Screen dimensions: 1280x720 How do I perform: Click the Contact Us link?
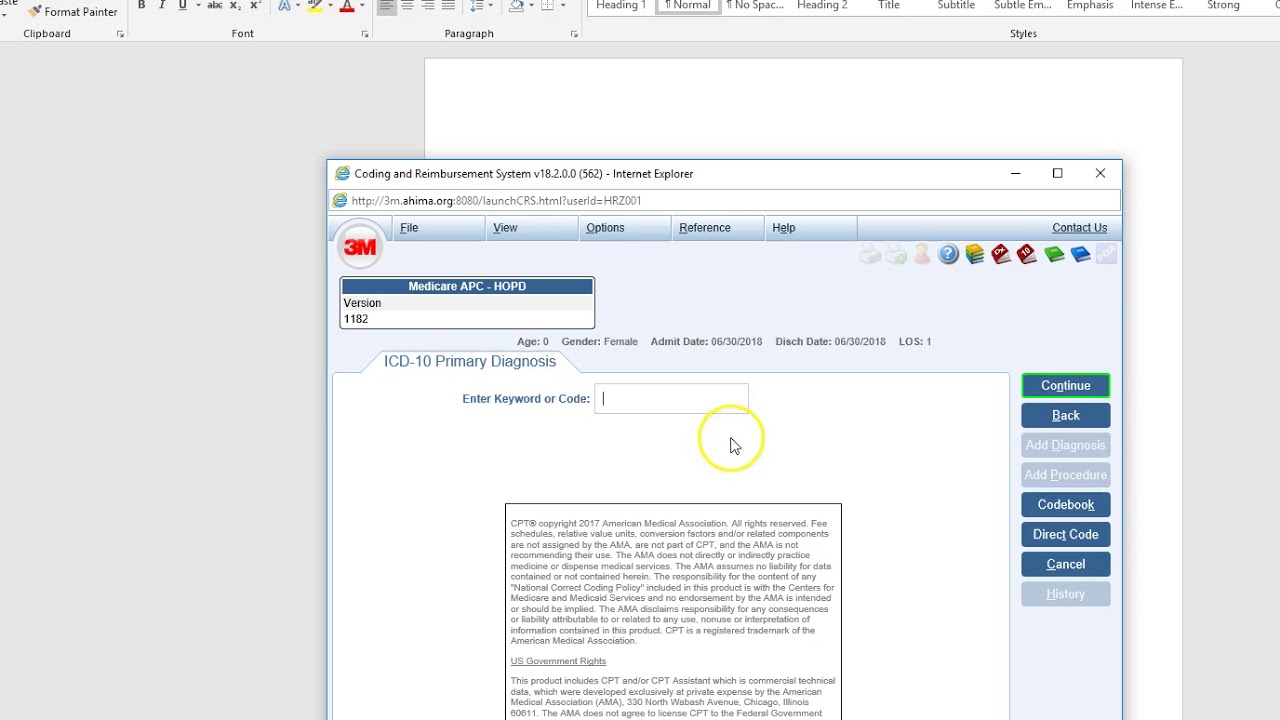coord(1079,228)
